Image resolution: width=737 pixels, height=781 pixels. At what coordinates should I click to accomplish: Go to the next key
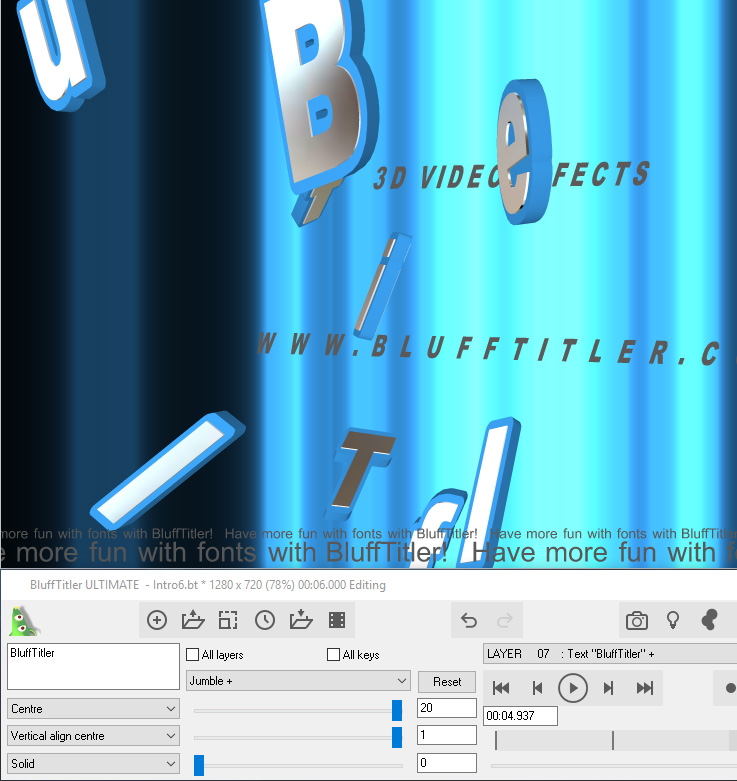click(x=609, y=688)
